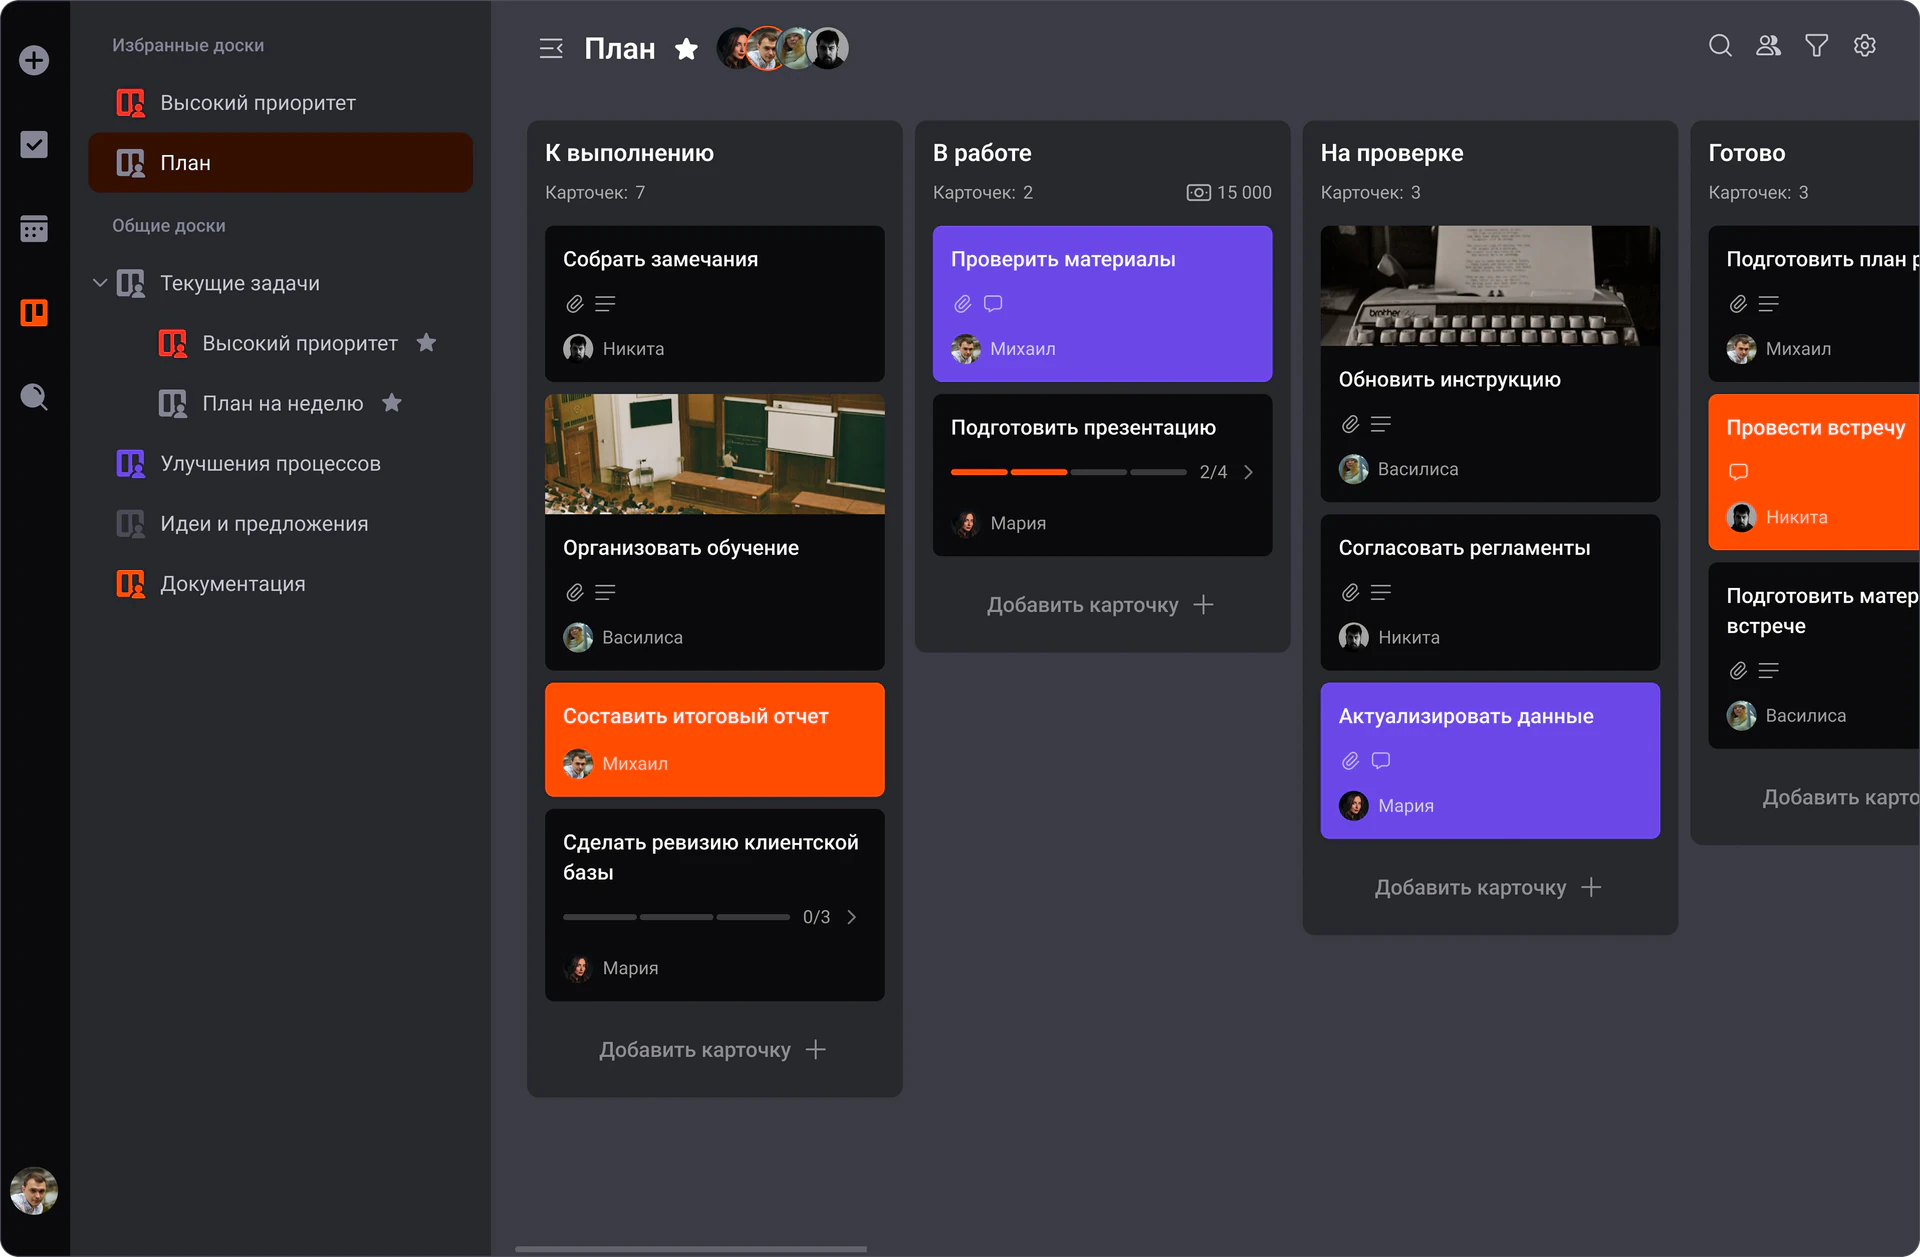Click assignee Мария on Подготовить презентацию card
Viewport: 1920px width, 1257px height.
click(999, 523)
